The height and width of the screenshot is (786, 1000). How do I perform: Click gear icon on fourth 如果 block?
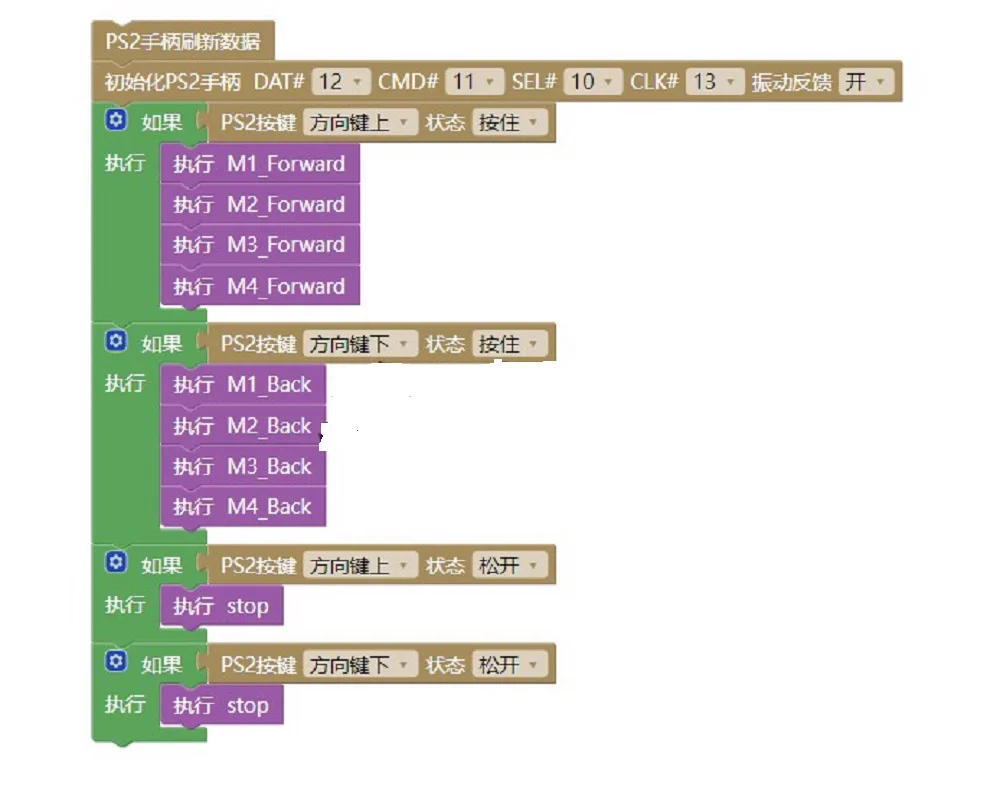(115, 661)
